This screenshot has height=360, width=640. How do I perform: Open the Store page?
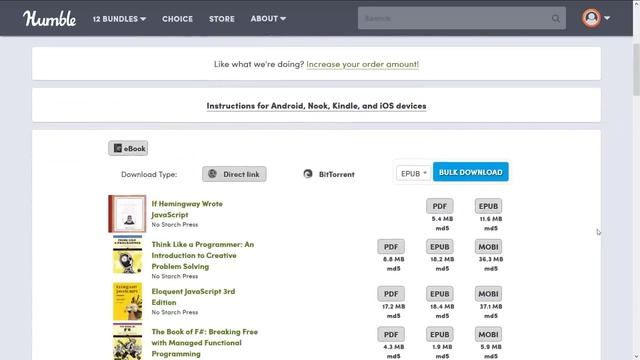point(222,19)
